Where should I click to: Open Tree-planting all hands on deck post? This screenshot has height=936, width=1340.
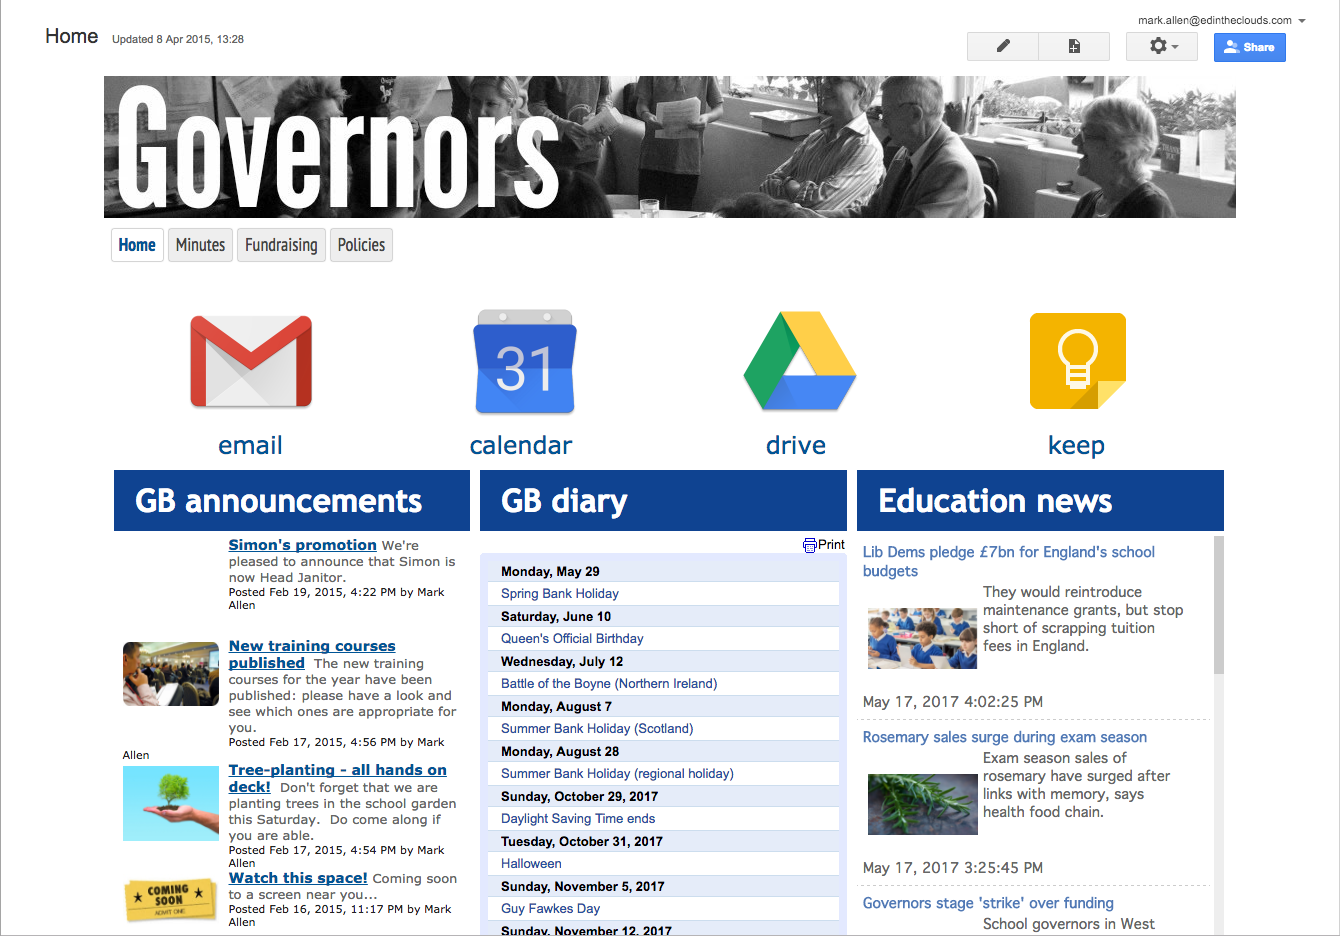point(337,778)
